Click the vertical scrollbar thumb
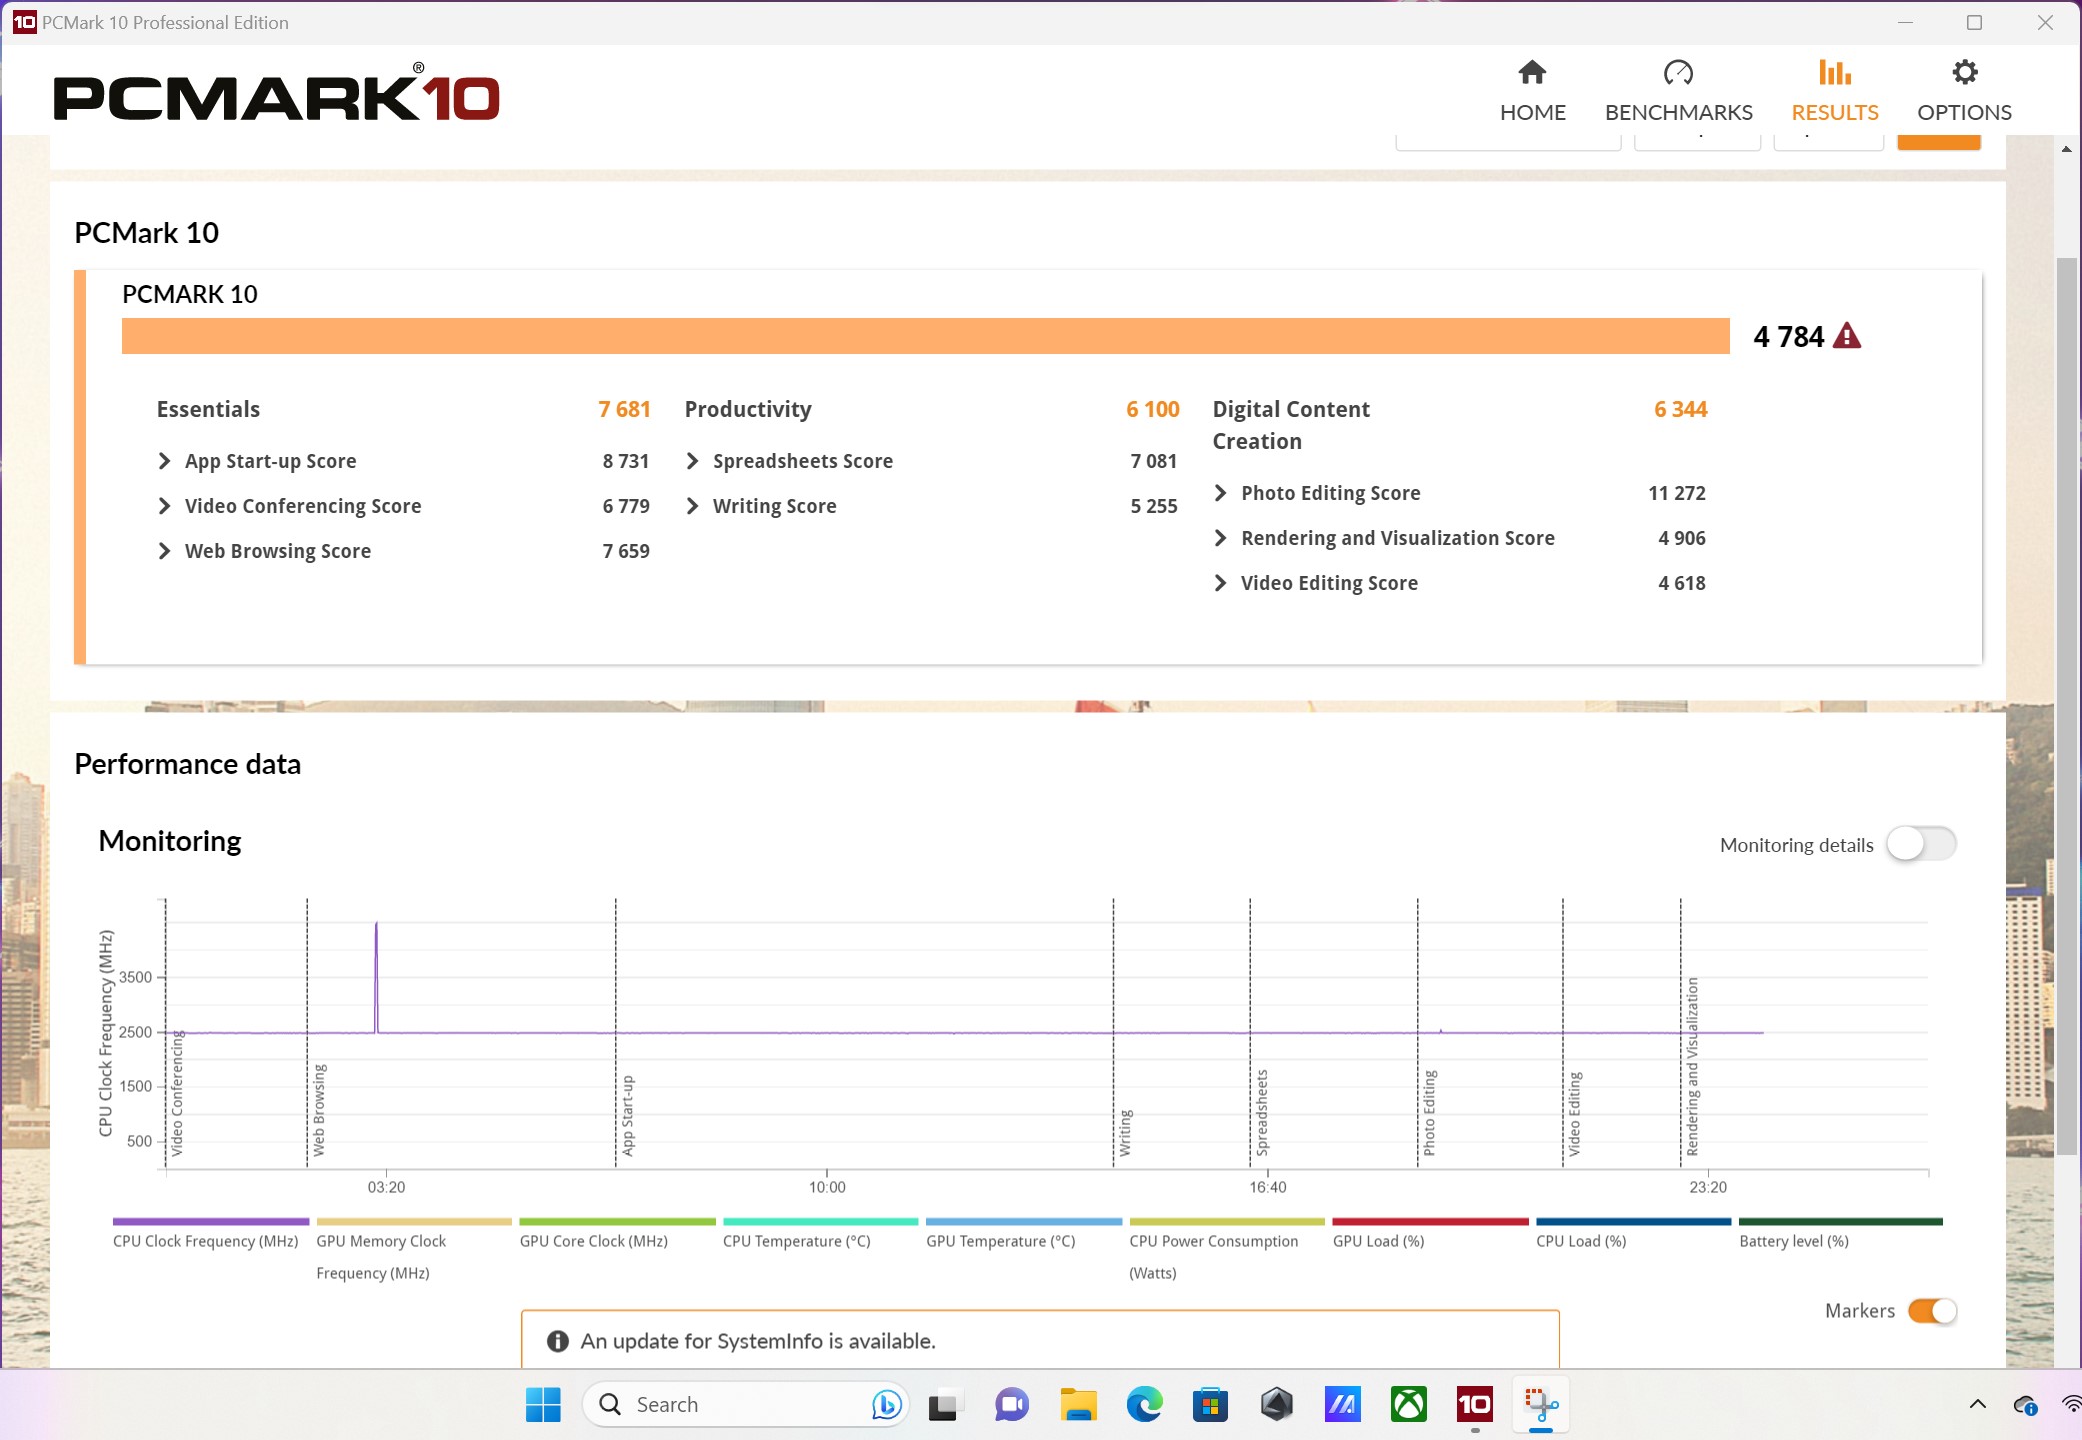This screenshot has height=1440, width=2082. (x=2066, y=706)
